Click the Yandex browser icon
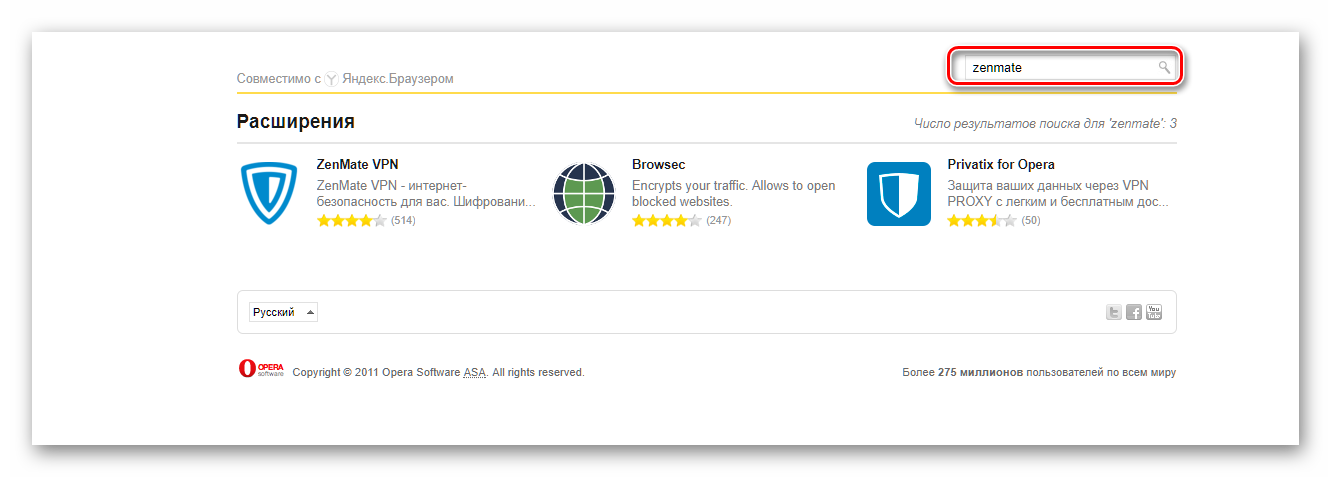 click(332, 78)
